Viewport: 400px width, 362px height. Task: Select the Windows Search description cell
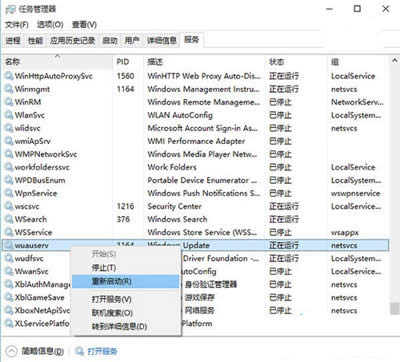[x=177, y=219]
